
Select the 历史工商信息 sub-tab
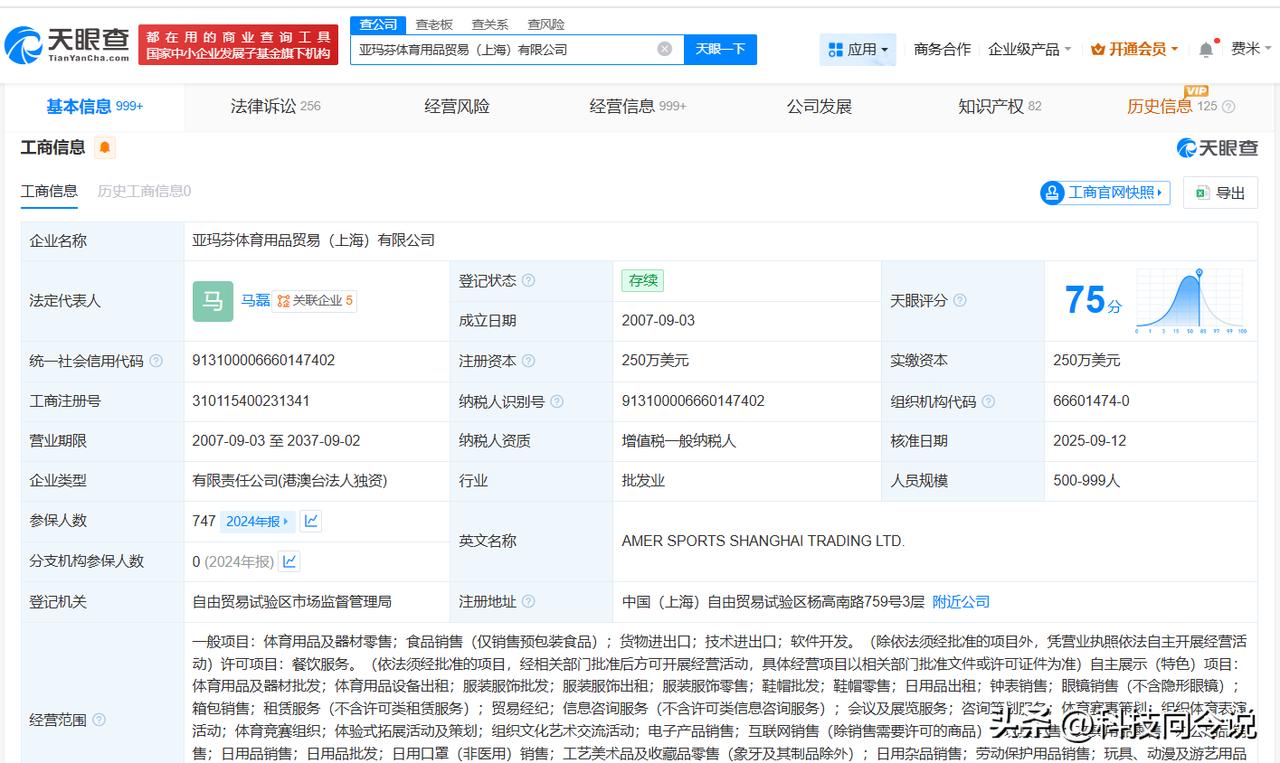[x=144, y=191]
